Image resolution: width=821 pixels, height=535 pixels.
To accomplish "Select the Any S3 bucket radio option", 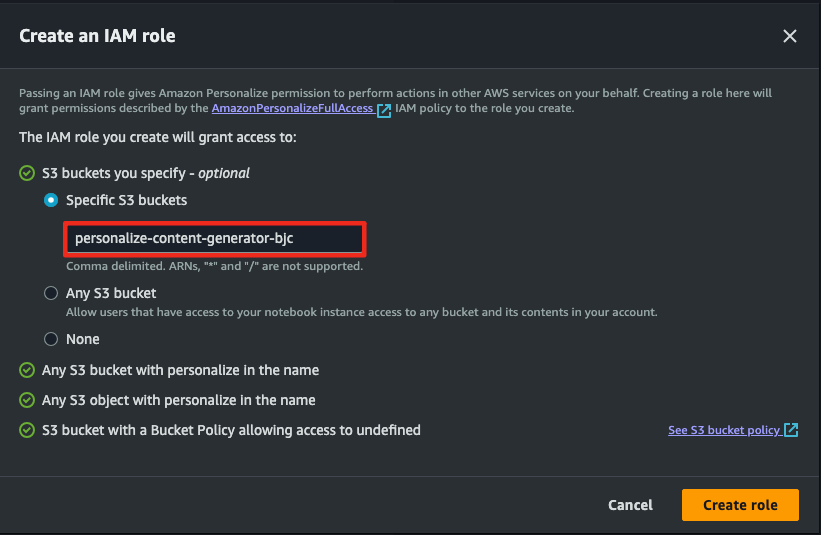I will pos(51,293).
